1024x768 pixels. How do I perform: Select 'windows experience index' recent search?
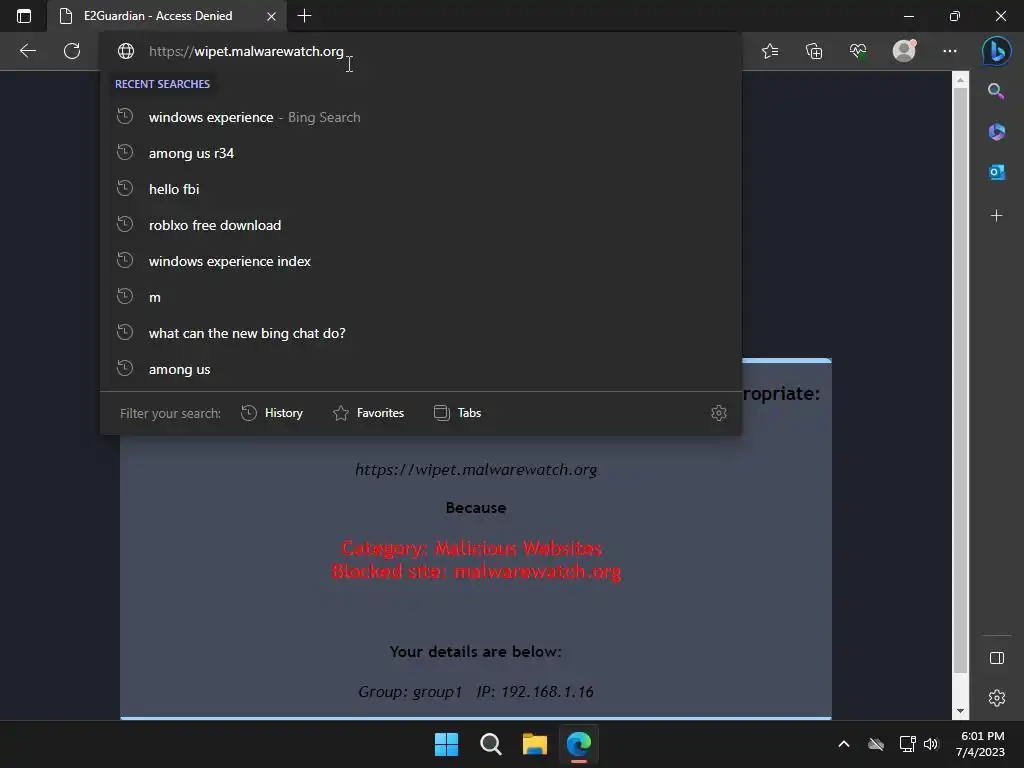click(x=421, y=261)
